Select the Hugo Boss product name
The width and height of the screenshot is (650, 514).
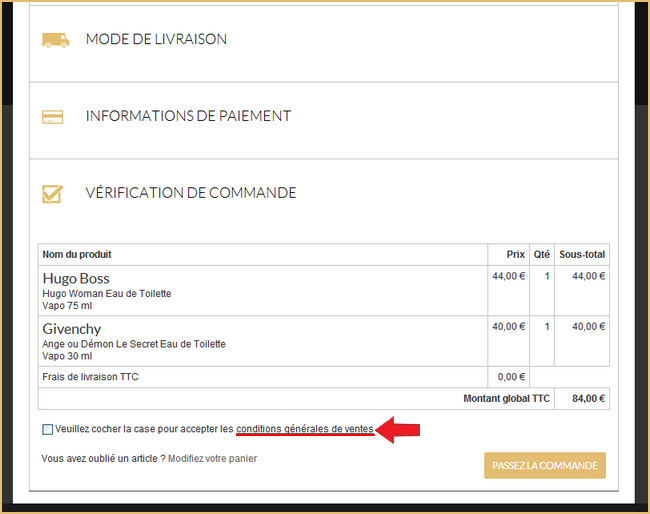(76, 279)
